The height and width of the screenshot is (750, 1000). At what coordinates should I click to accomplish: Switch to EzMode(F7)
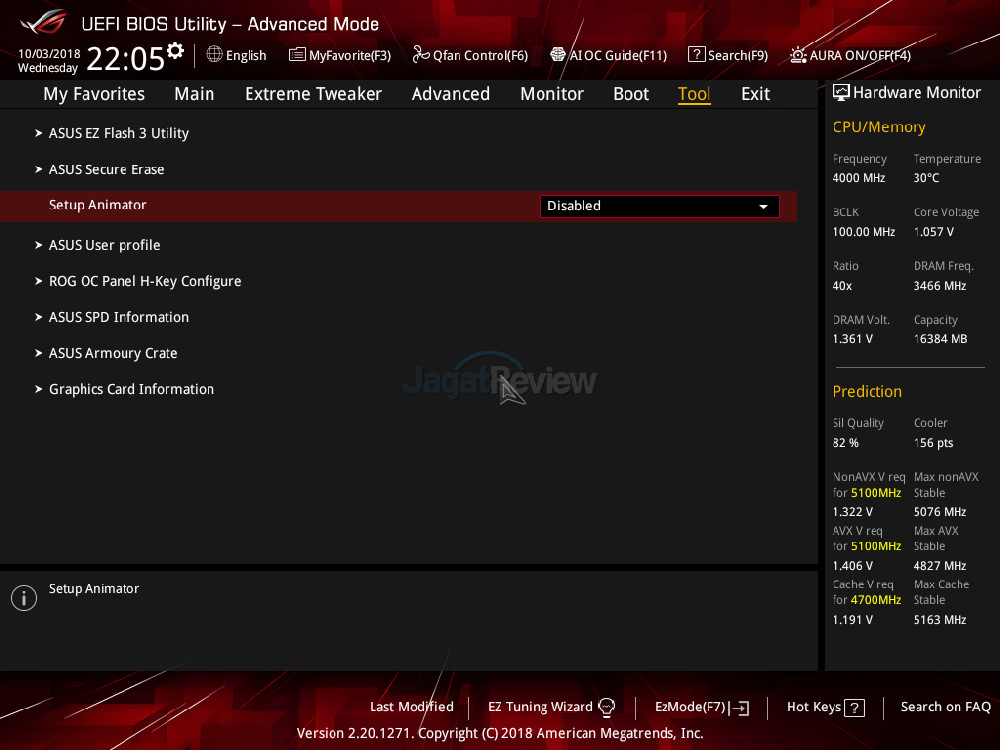coord(690,707)
